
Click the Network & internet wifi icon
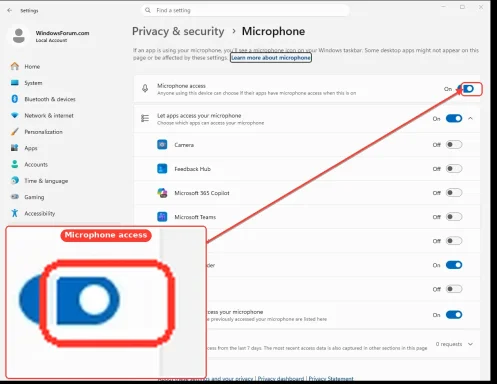point(15,115)
